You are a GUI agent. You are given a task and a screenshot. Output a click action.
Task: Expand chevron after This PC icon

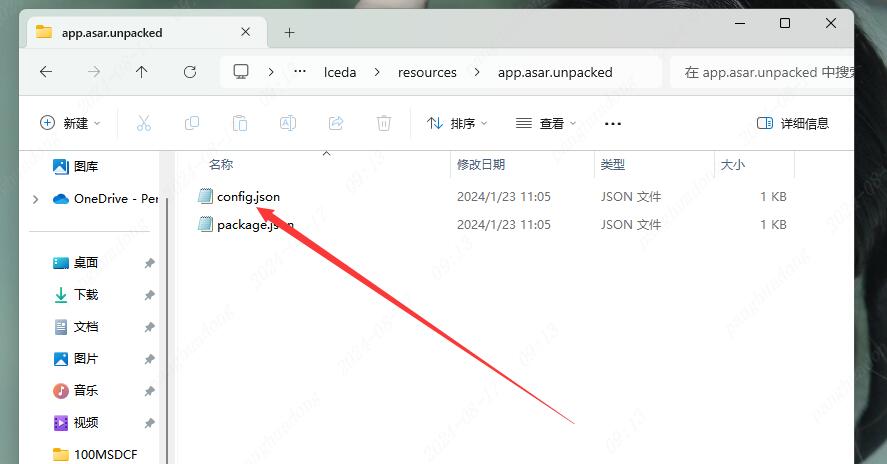[271, 72]
